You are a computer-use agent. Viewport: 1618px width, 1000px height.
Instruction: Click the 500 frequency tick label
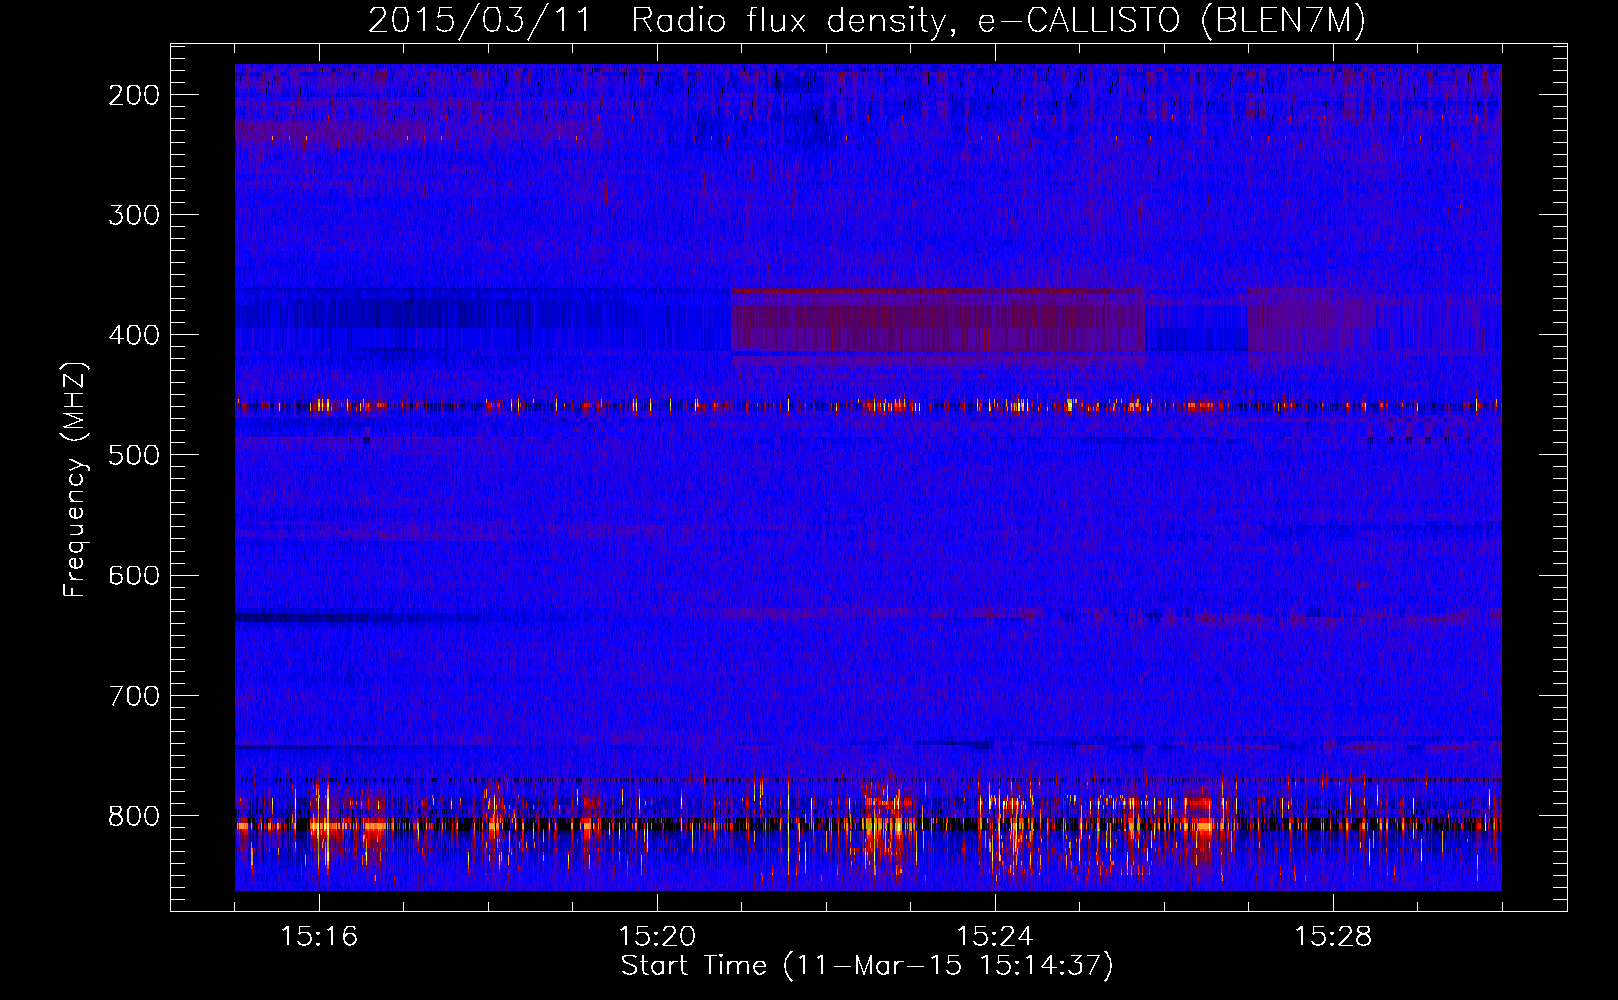tap(134, 455)
